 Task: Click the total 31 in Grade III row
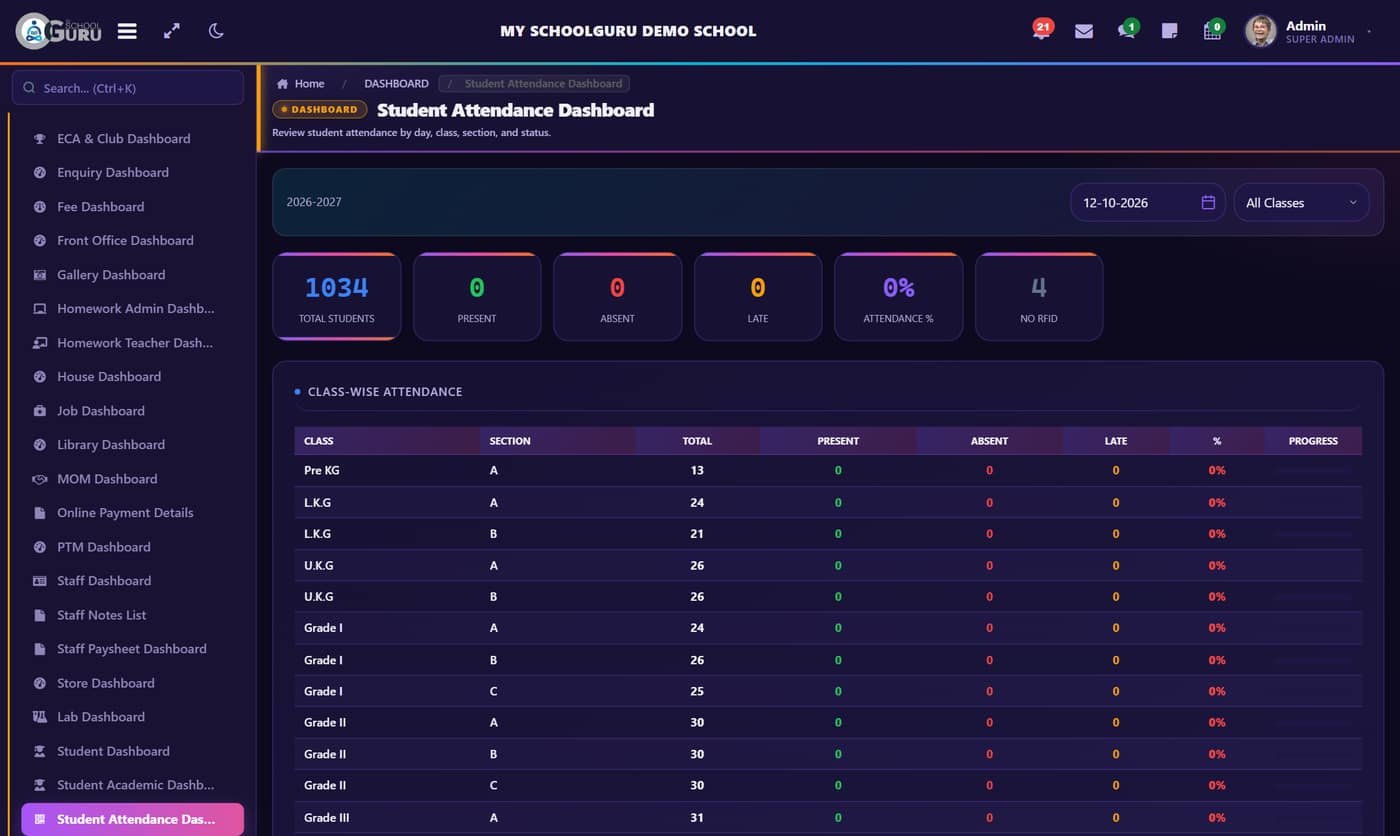pos(697,817)
